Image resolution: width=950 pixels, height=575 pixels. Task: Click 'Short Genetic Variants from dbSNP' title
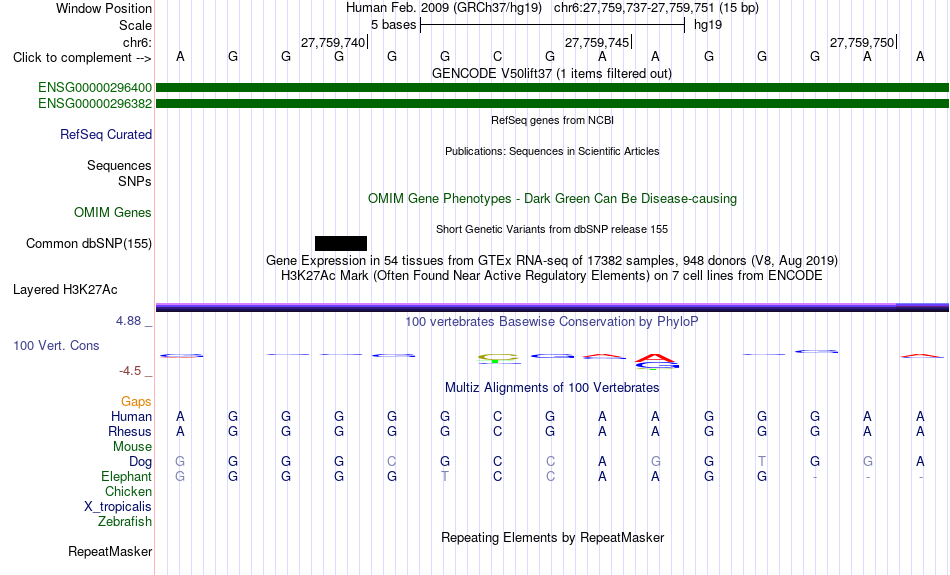(x=552, y=229)
